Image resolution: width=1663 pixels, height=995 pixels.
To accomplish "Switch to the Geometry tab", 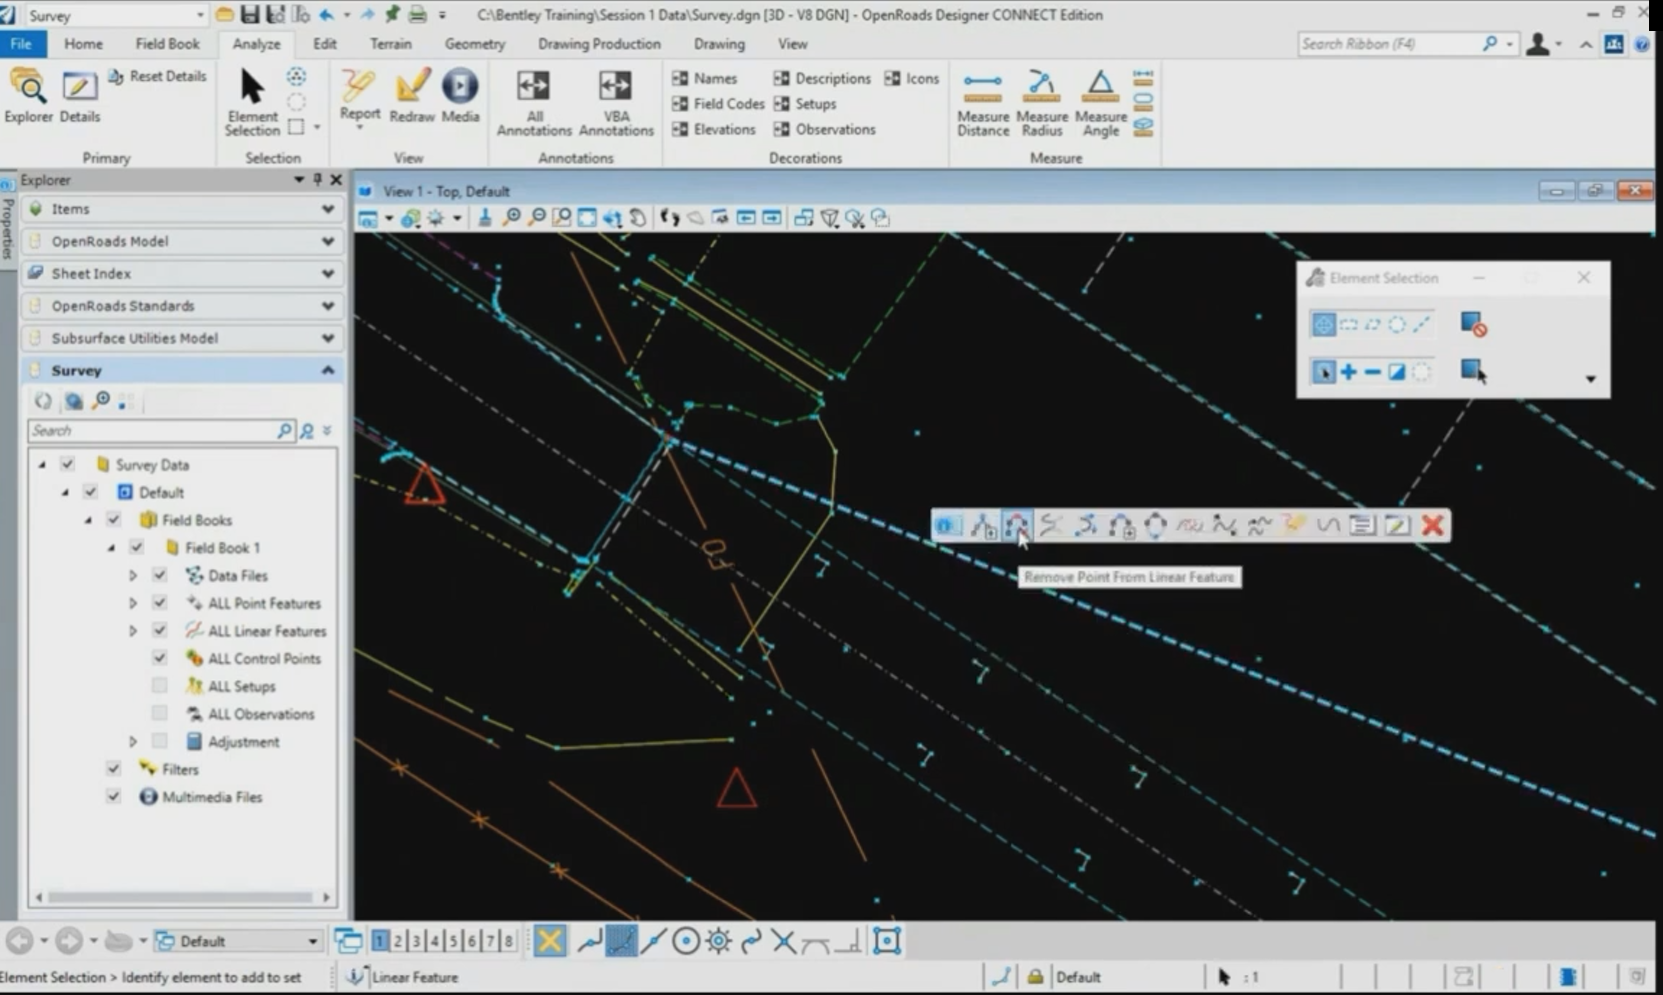I will 474,44.
